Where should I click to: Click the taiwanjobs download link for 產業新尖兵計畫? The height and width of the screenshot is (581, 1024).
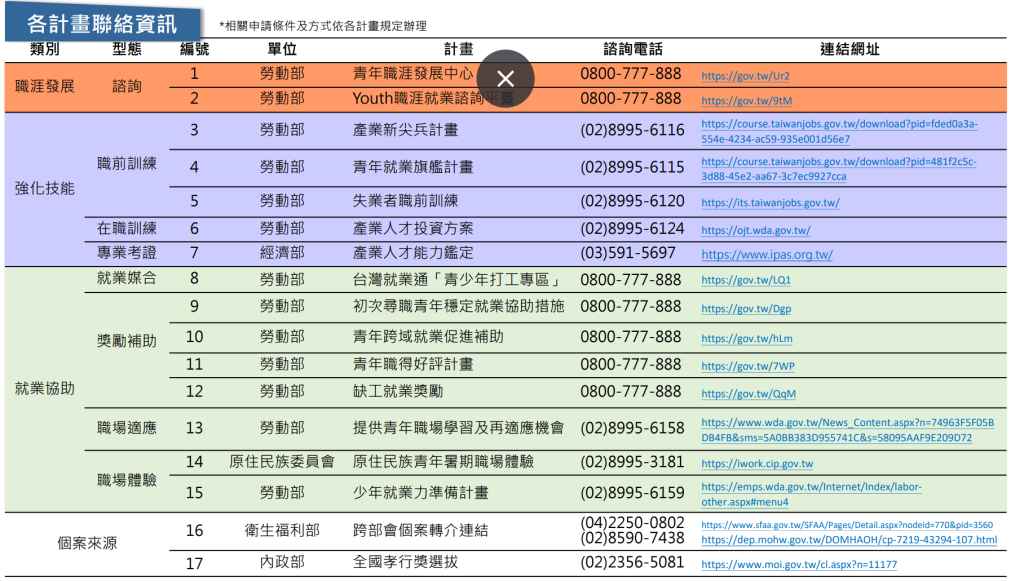[x=839, y=131]
